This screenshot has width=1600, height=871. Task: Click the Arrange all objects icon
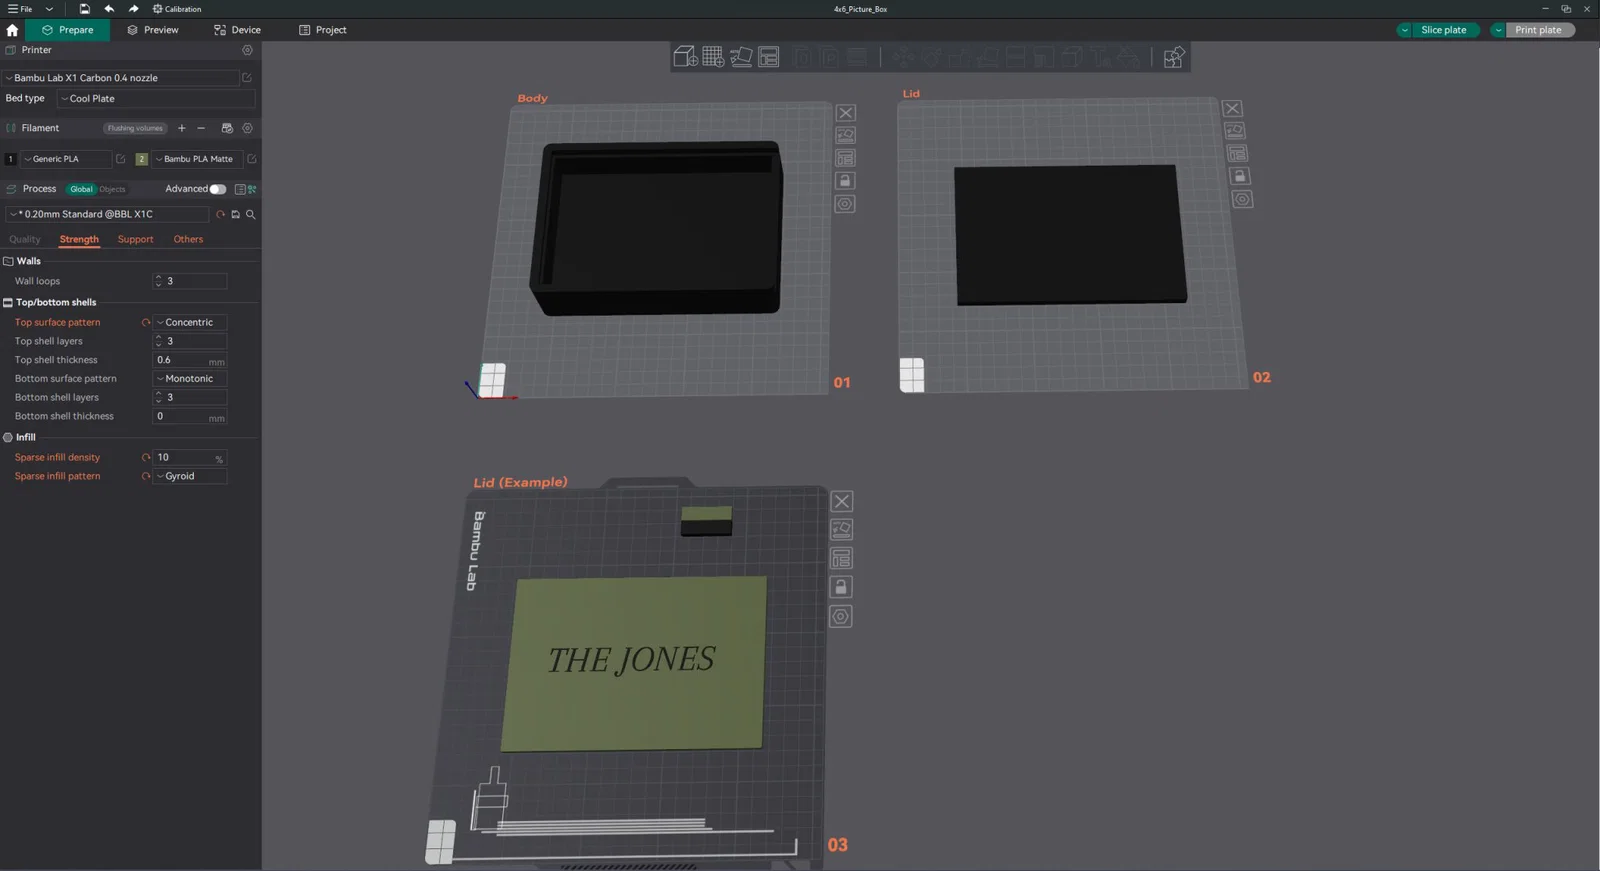[769, 57]
